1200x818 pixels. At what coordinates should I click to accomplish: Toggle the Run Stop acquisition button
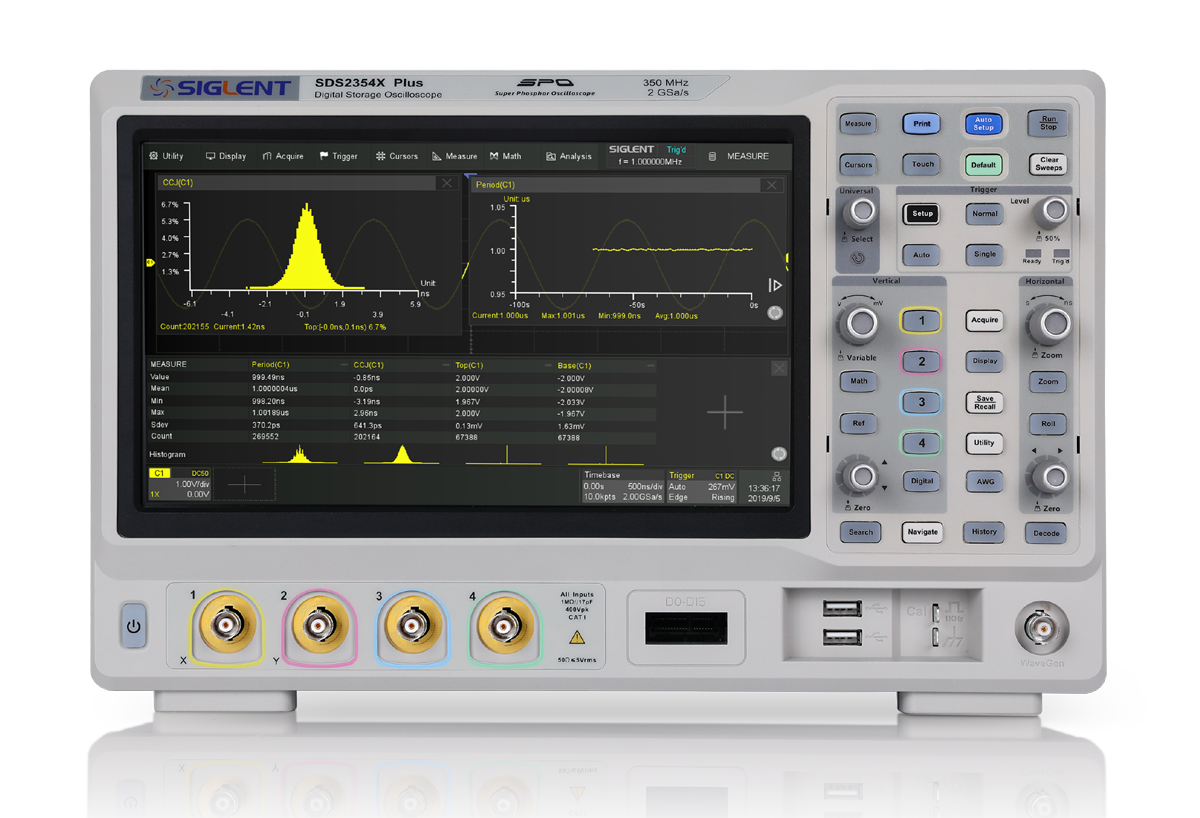point(1047,123)
